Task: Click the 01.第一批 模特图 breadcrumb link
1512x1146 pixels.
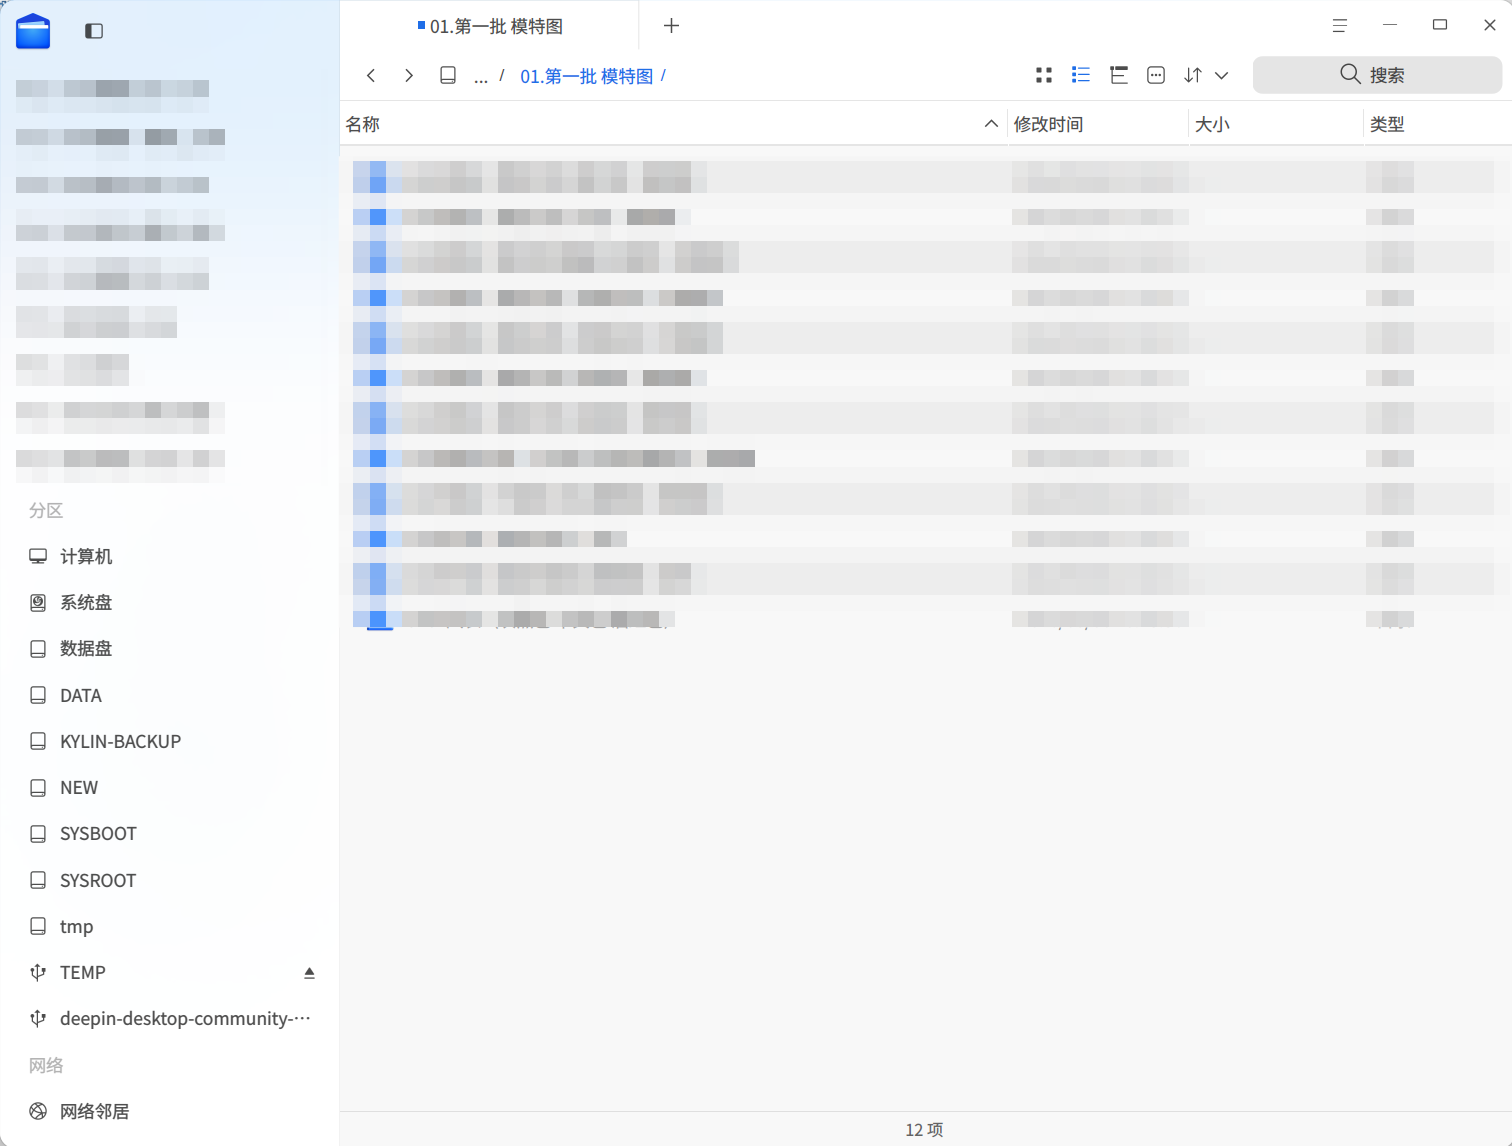Action: click(586, 76)
